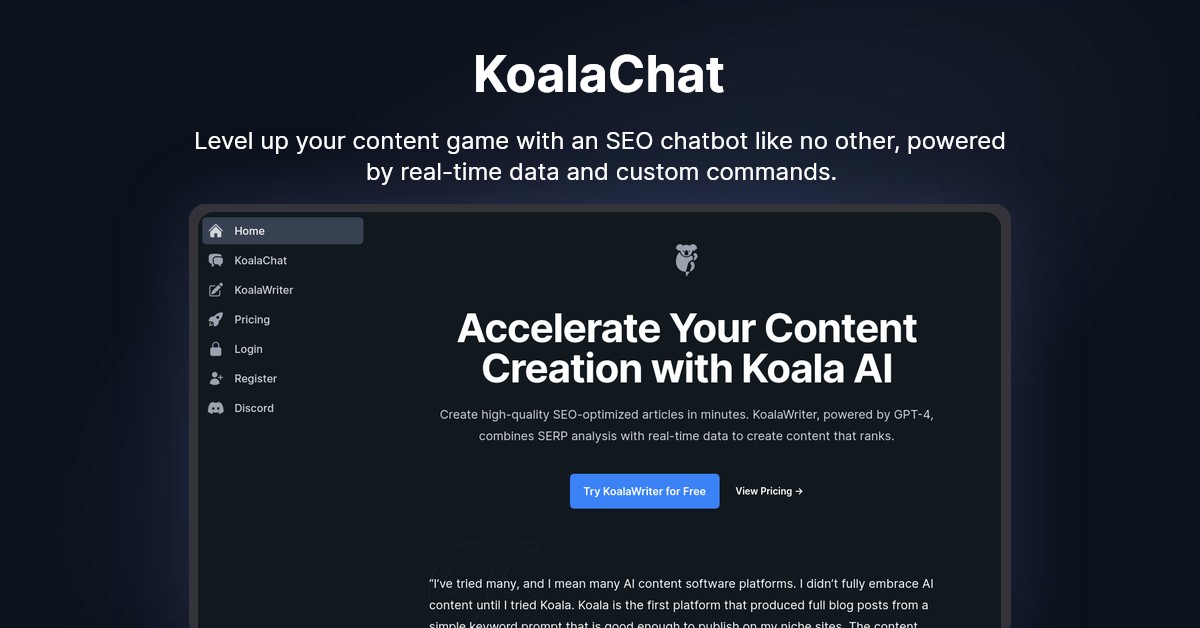This screenshot has width=1200, height=628.
Task: Follow the View Pricing arrow link
Action: point(769,491)
